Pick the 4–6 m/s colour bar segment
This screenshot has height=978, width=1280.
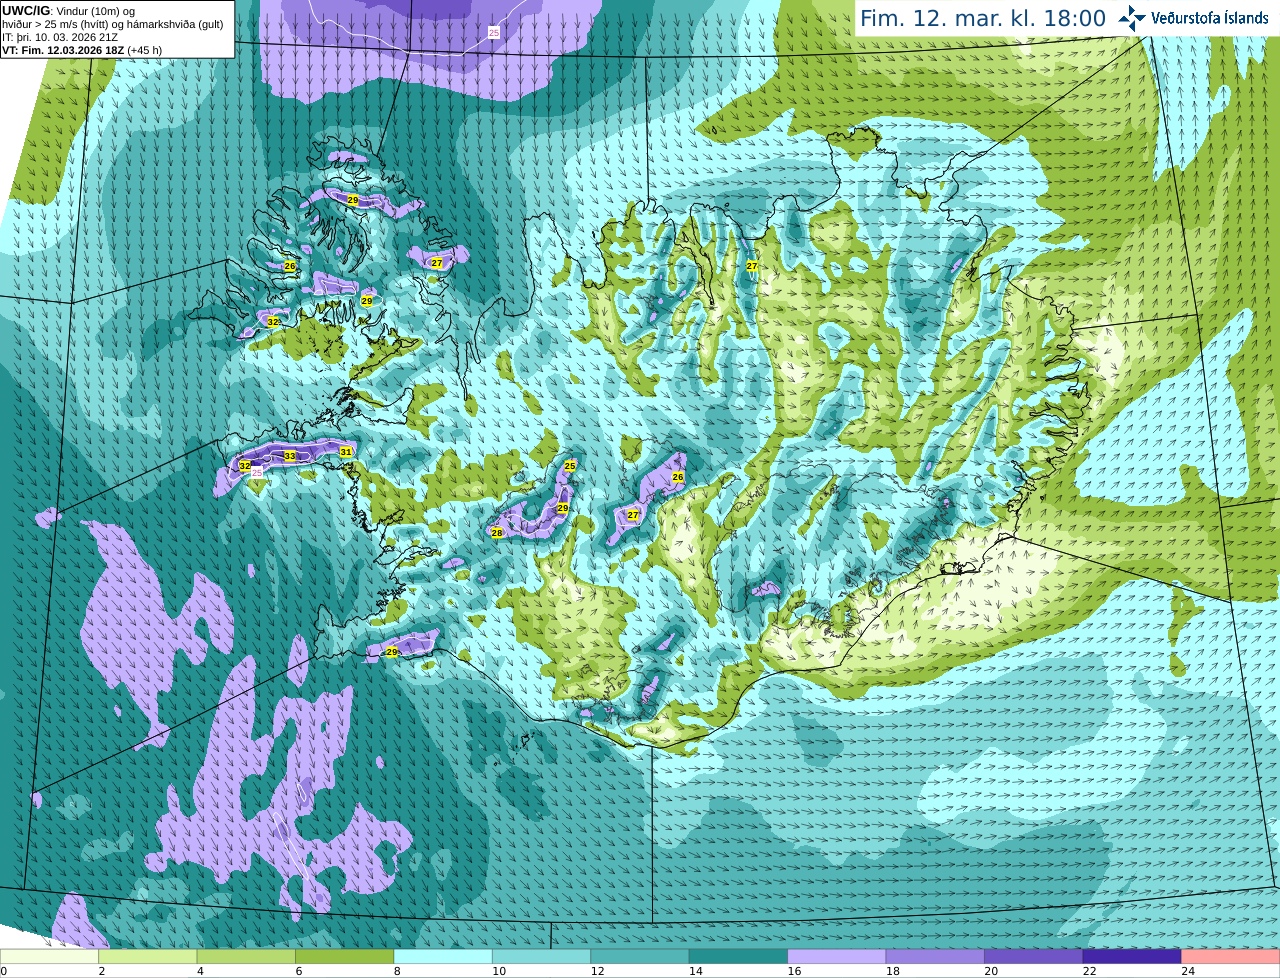(x=247, y=957)
